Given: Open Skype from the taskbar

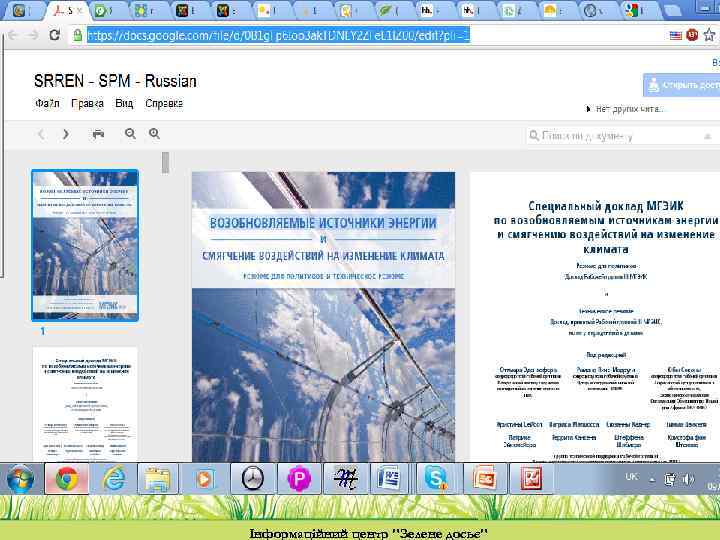Looking at the screenshot, I should point(435,478).
